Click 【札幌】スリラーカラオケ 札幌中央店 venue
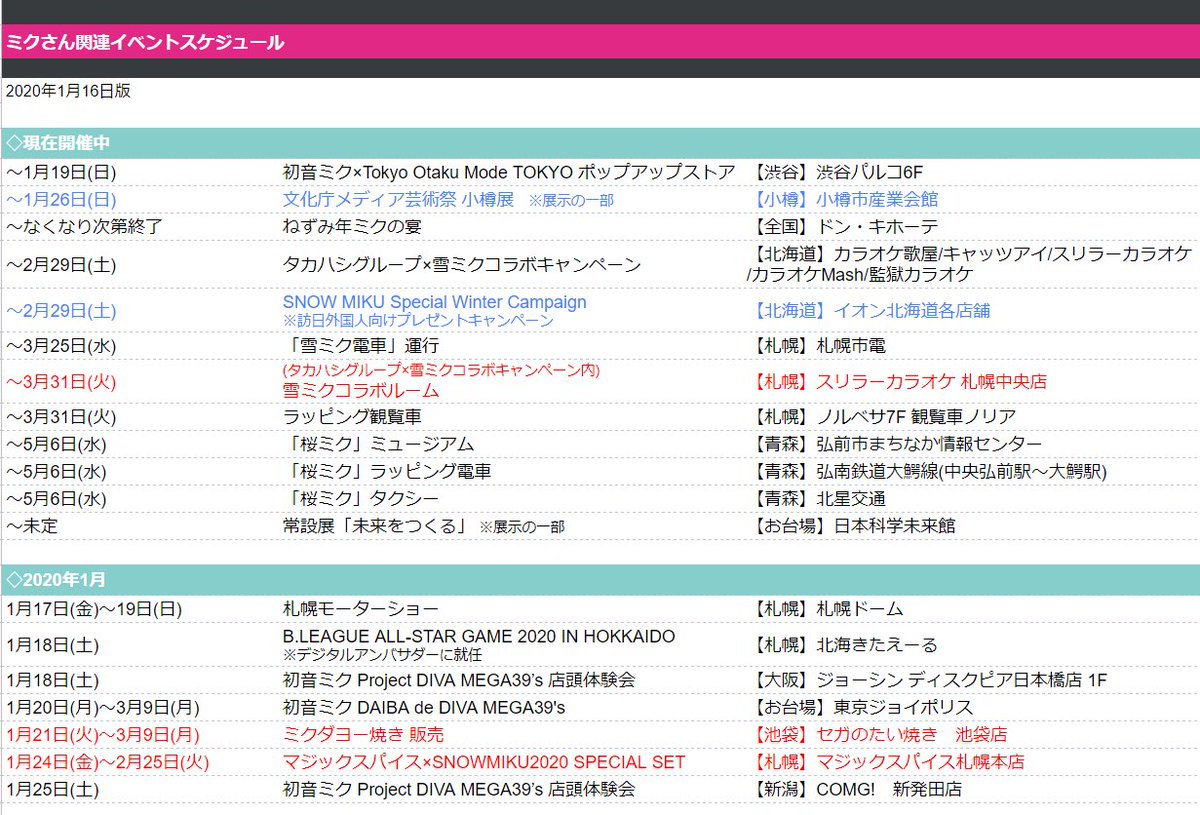 (897, 382)
